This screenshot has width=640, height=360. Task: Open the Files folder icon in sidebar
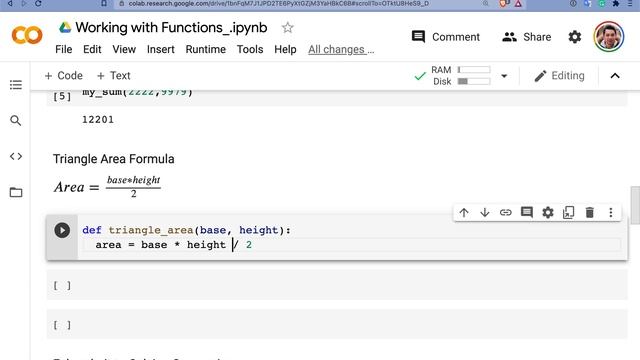tap(16, 192)
